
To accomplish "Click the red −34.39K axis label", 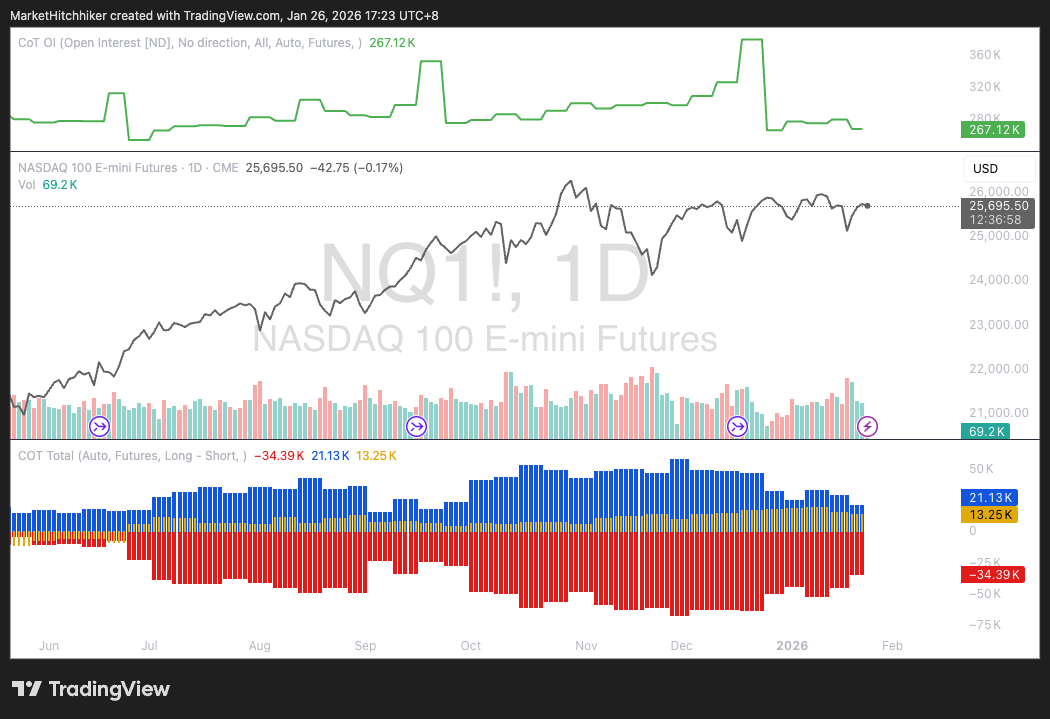I will pyautogui.click(x=993, y=574).
